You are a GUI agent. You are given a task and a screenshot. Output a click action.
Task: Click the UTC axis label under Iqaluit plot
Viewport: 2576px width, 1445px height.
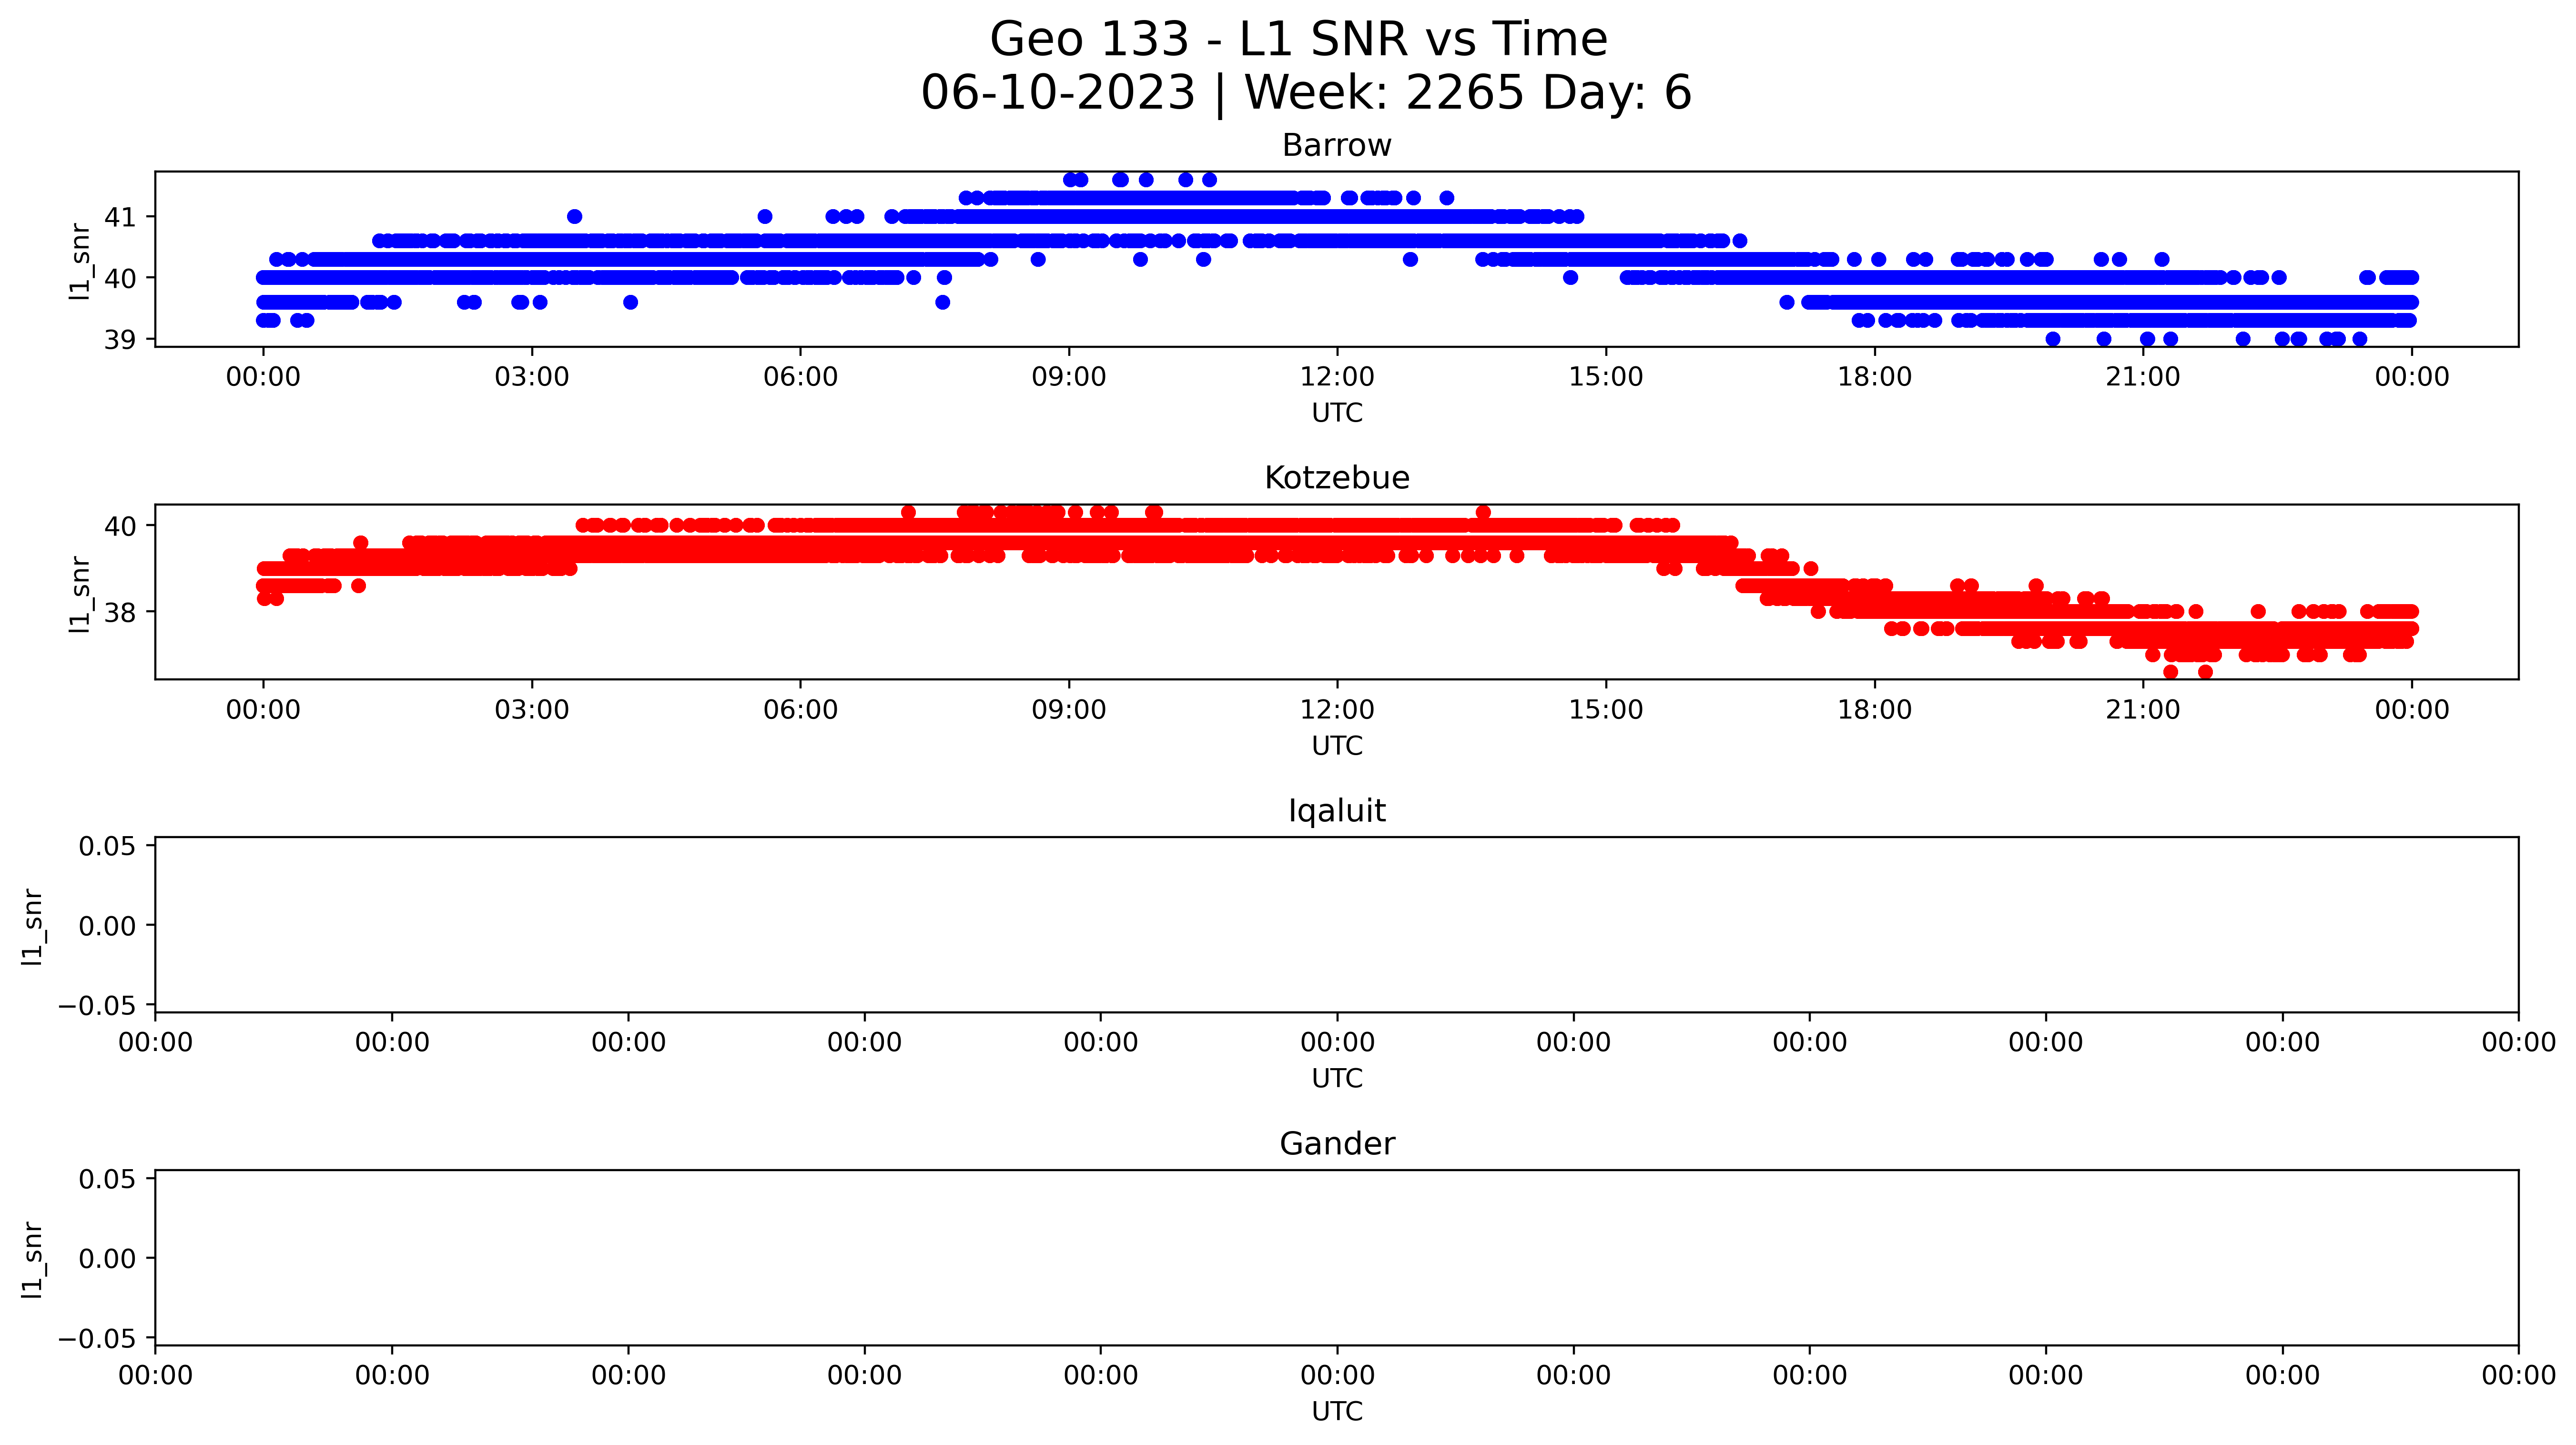click(1337, 1079)
